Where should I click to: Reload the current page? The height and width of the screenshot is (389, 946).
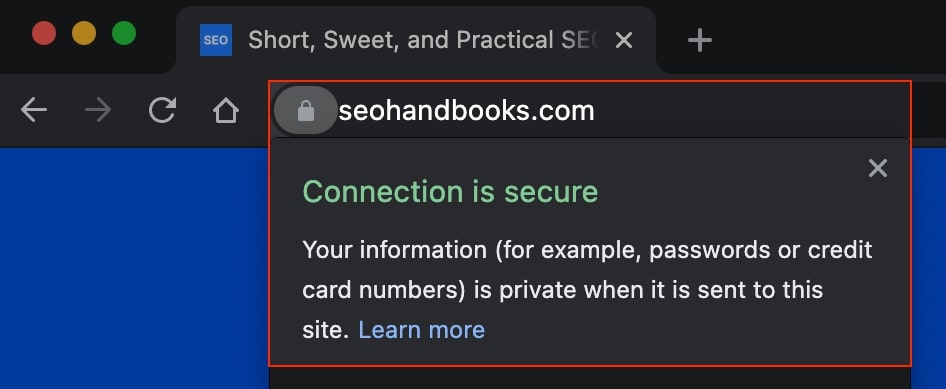click(162, 111)
